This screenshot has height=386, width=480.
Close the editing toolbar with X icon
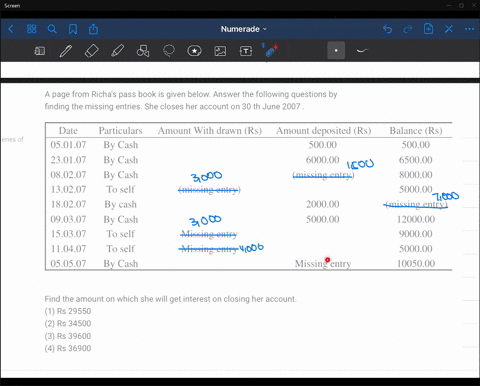coord(449,29)
